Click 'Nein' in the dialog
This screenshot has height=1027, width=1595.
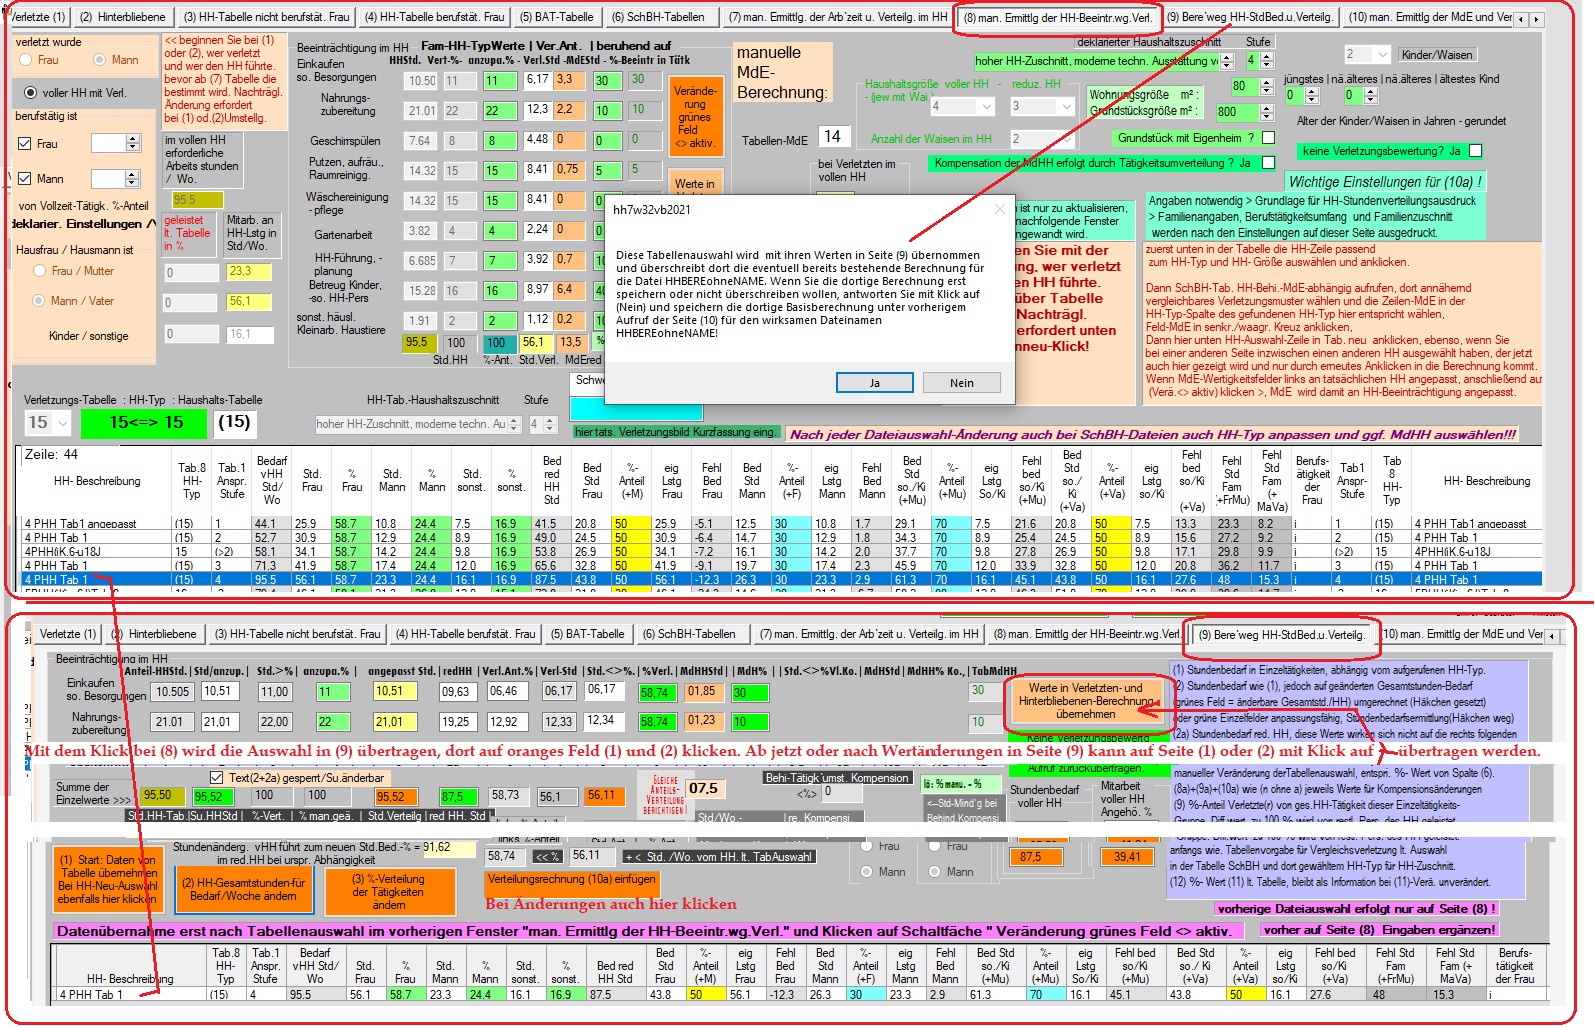tap(961, 383)
